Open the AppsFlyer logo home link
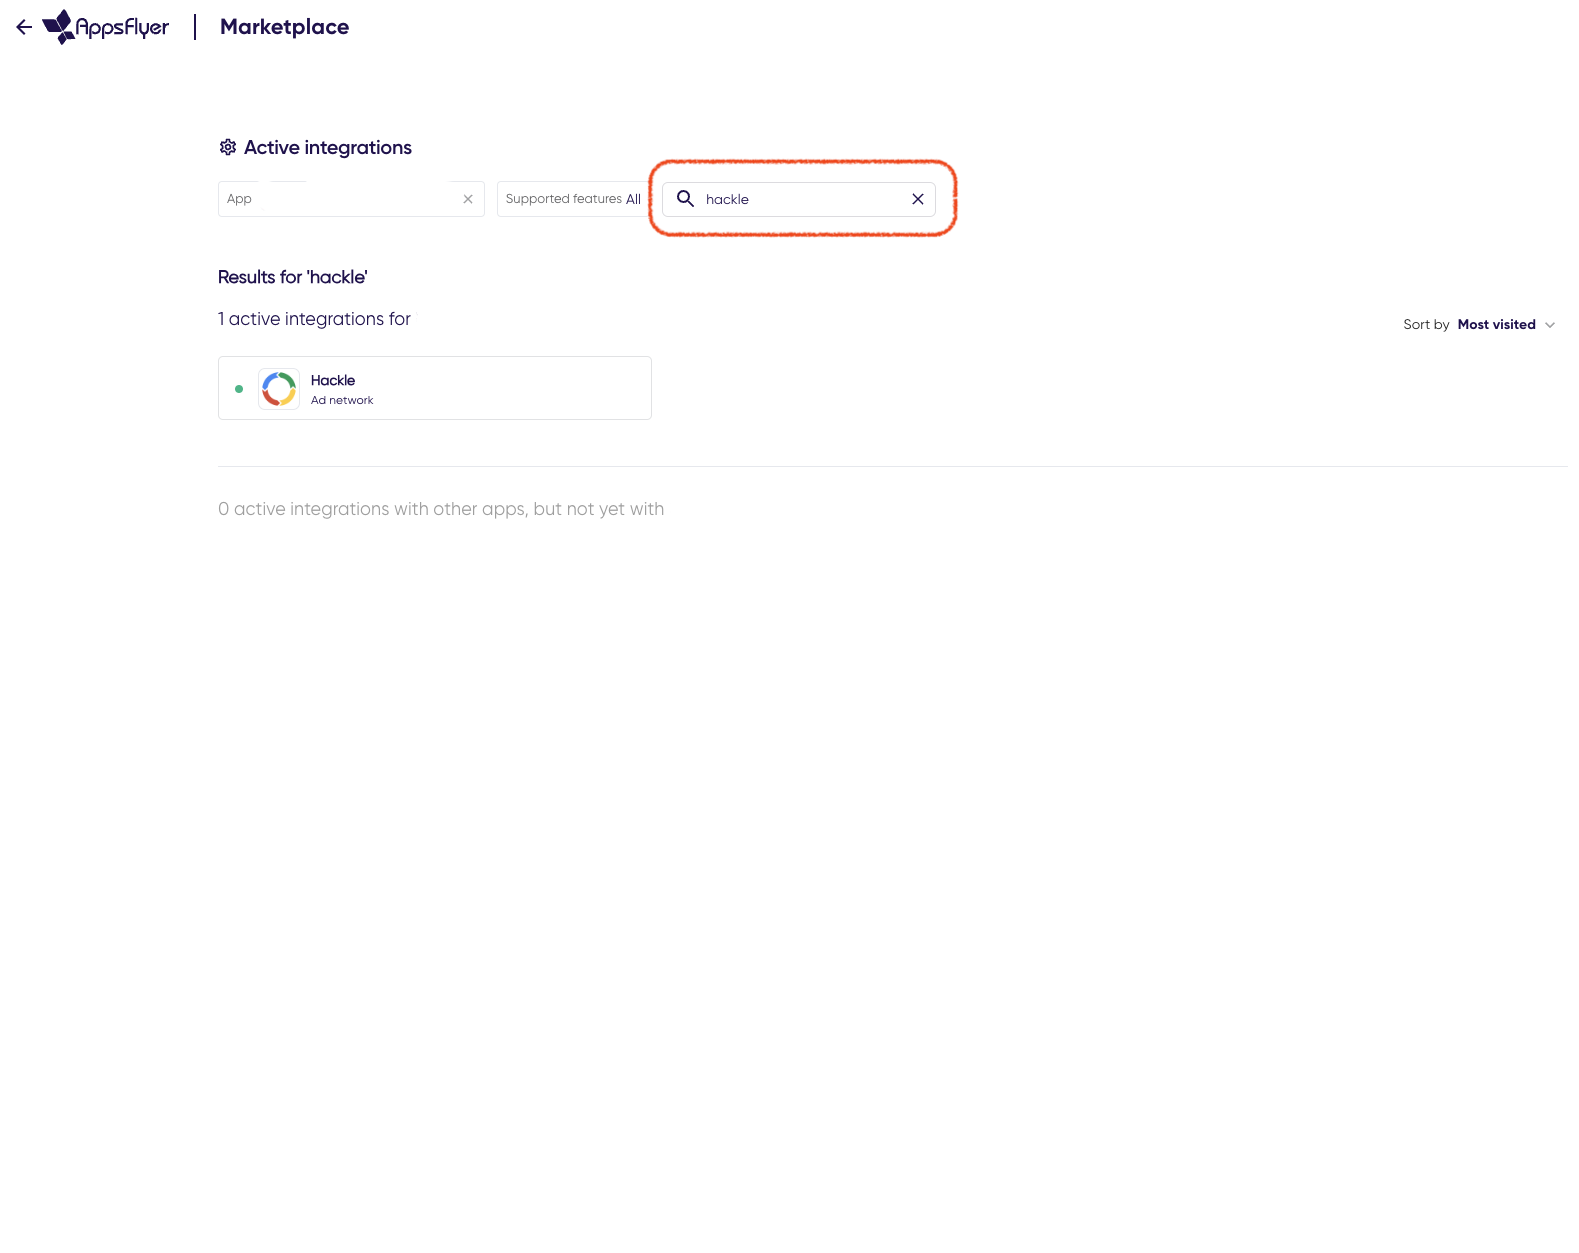Screen dimensions: 1579x1253 (x=106, y=27)
